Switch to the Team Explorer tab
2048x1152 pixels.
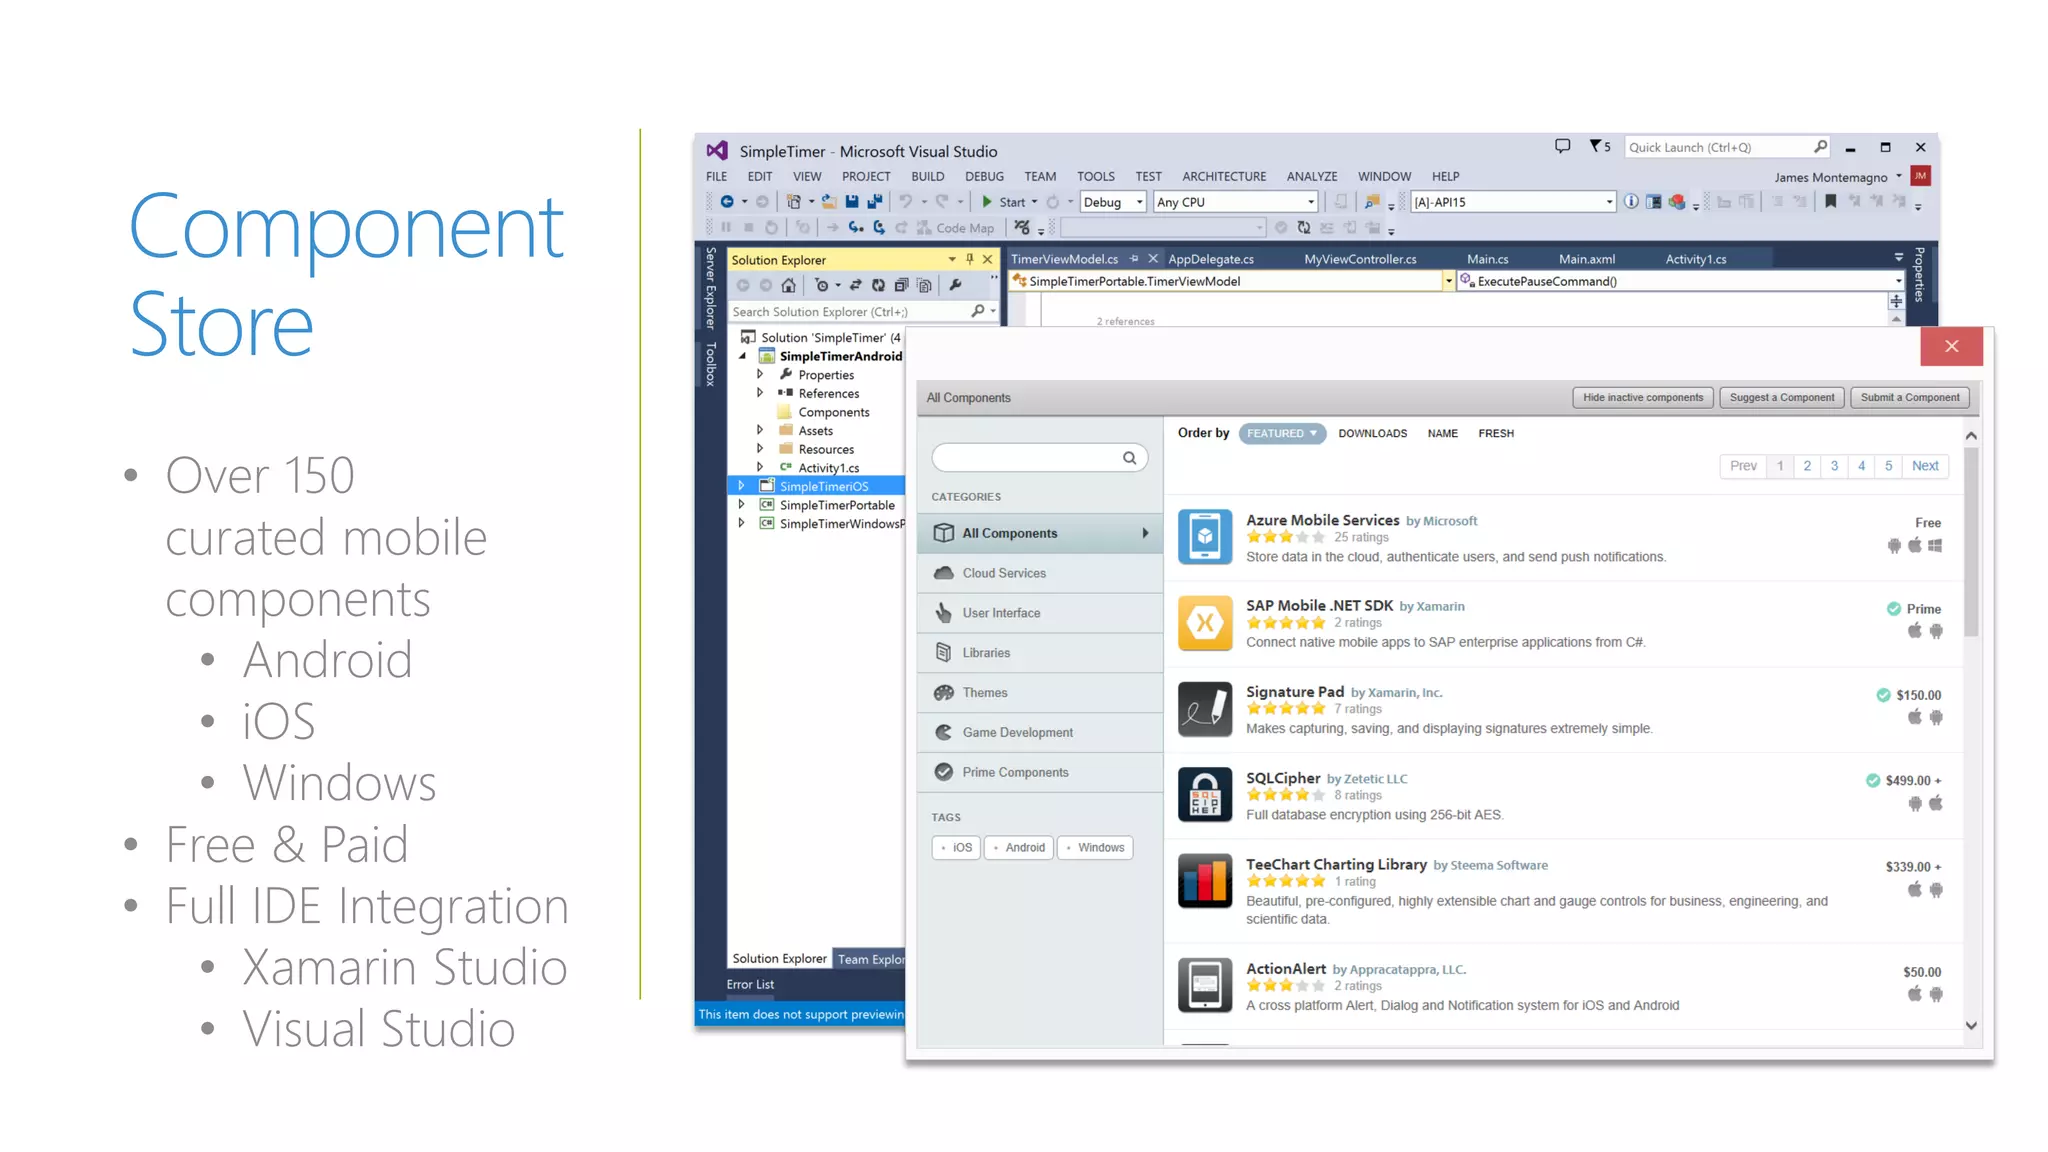click(x=869, y=960)
